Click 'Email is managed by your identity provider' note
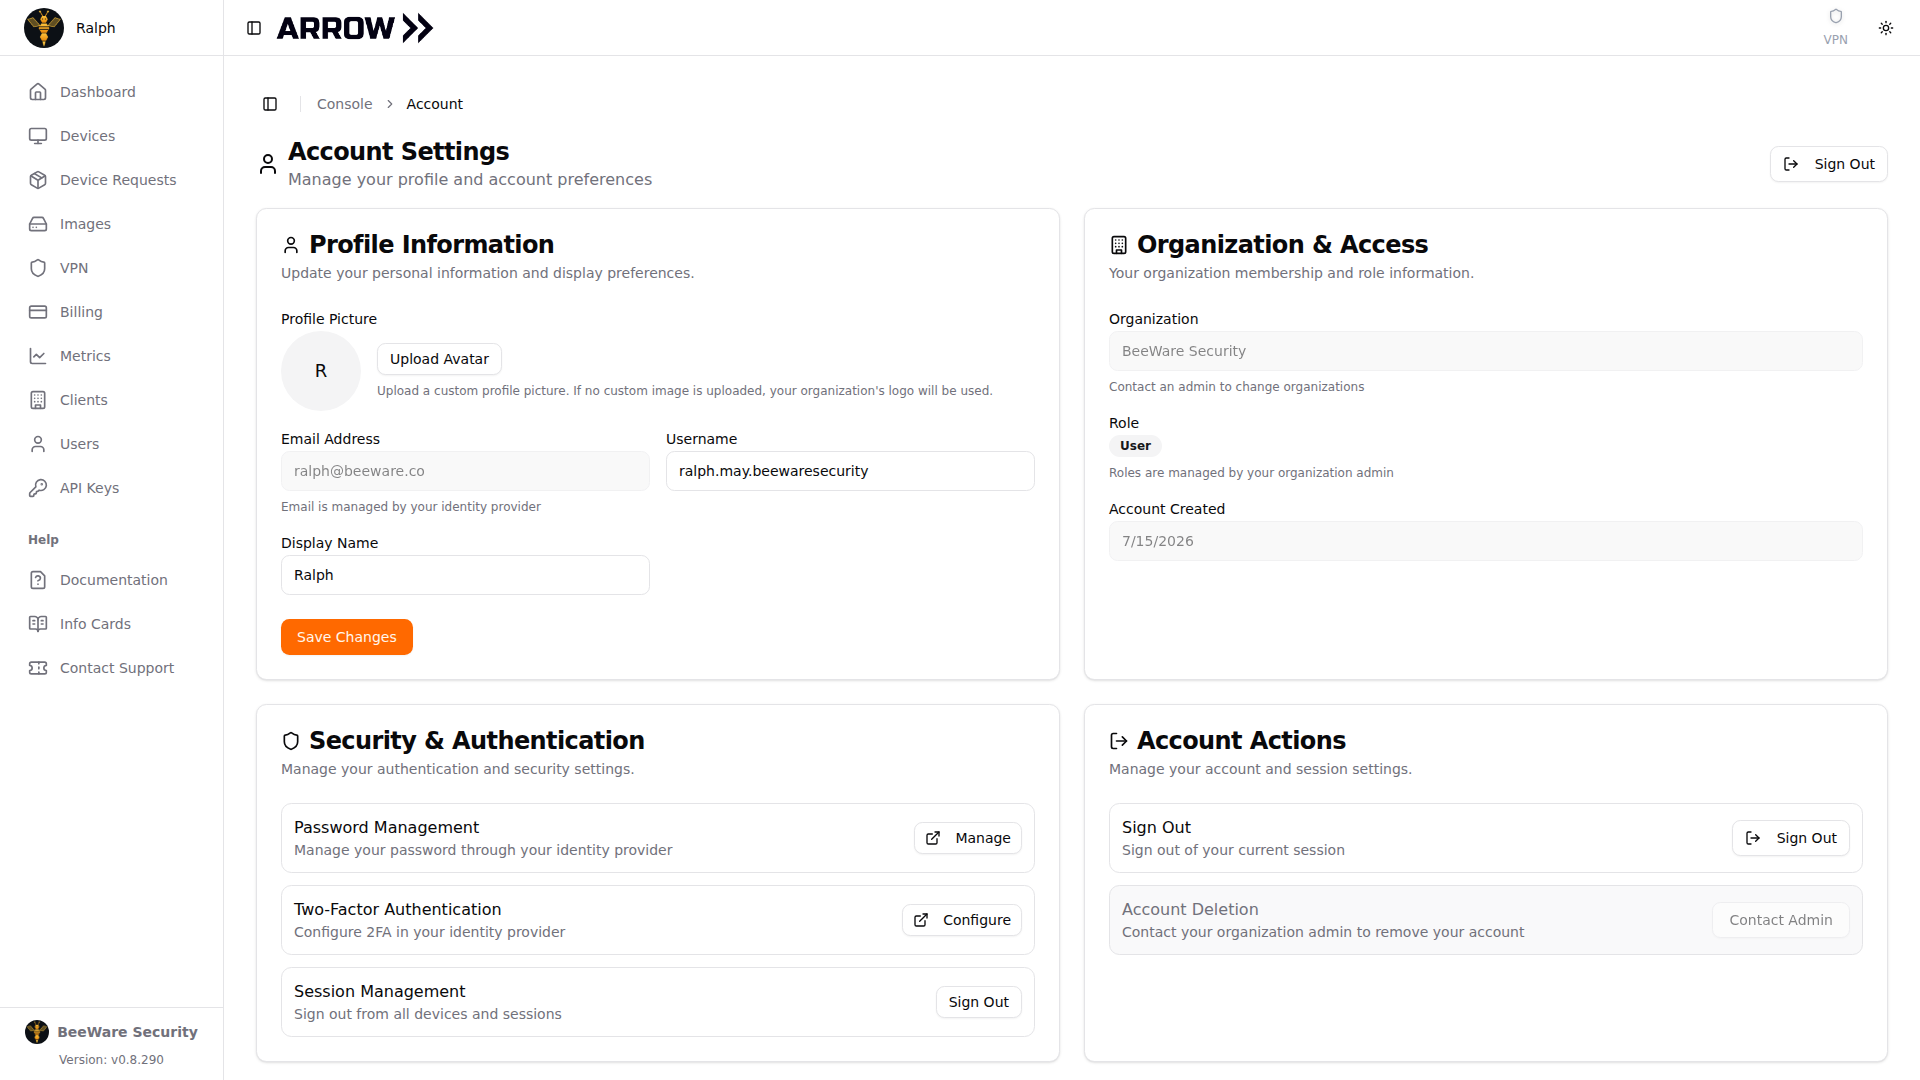 tap(411, 507)
